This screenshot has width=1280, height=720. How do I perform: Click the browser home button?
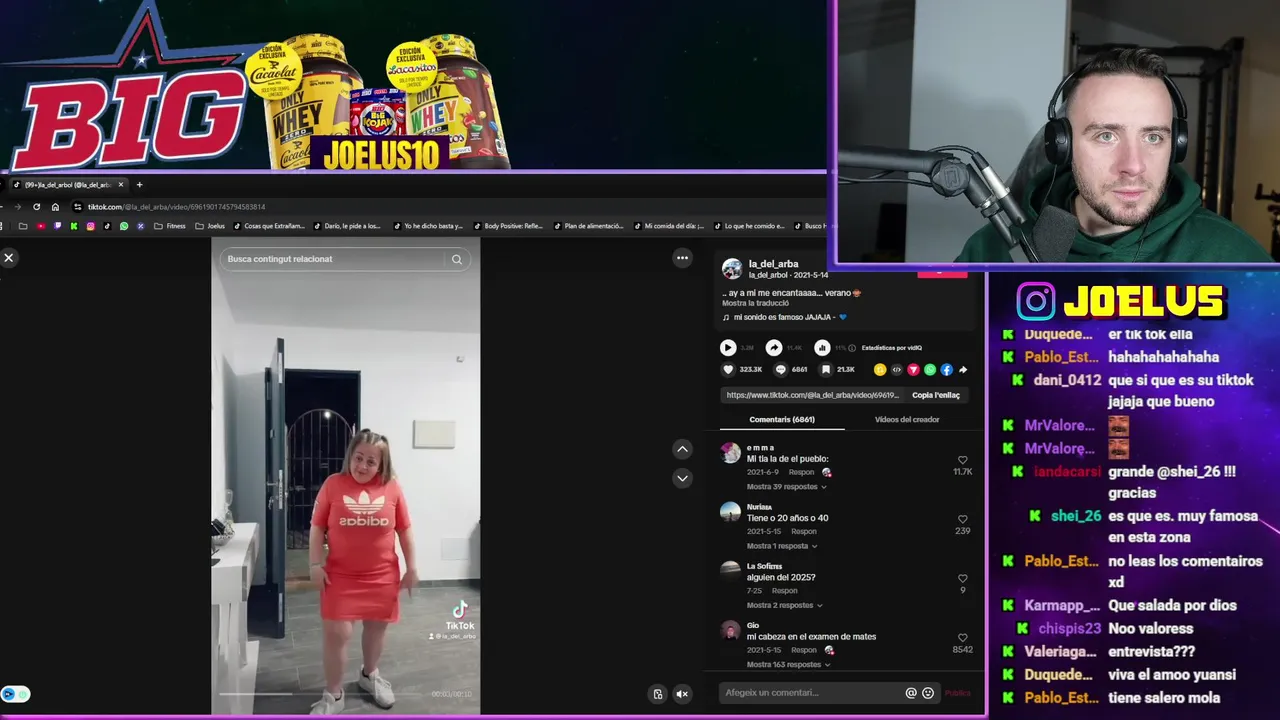coord(55,207)
